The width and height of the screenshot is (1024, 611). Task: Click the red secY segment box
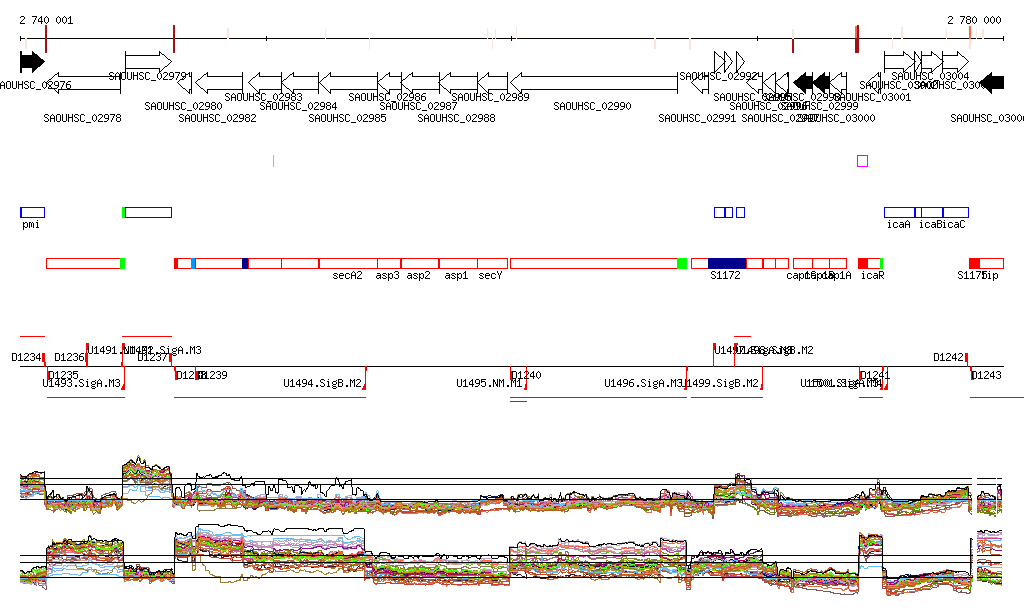coord(492,264)
